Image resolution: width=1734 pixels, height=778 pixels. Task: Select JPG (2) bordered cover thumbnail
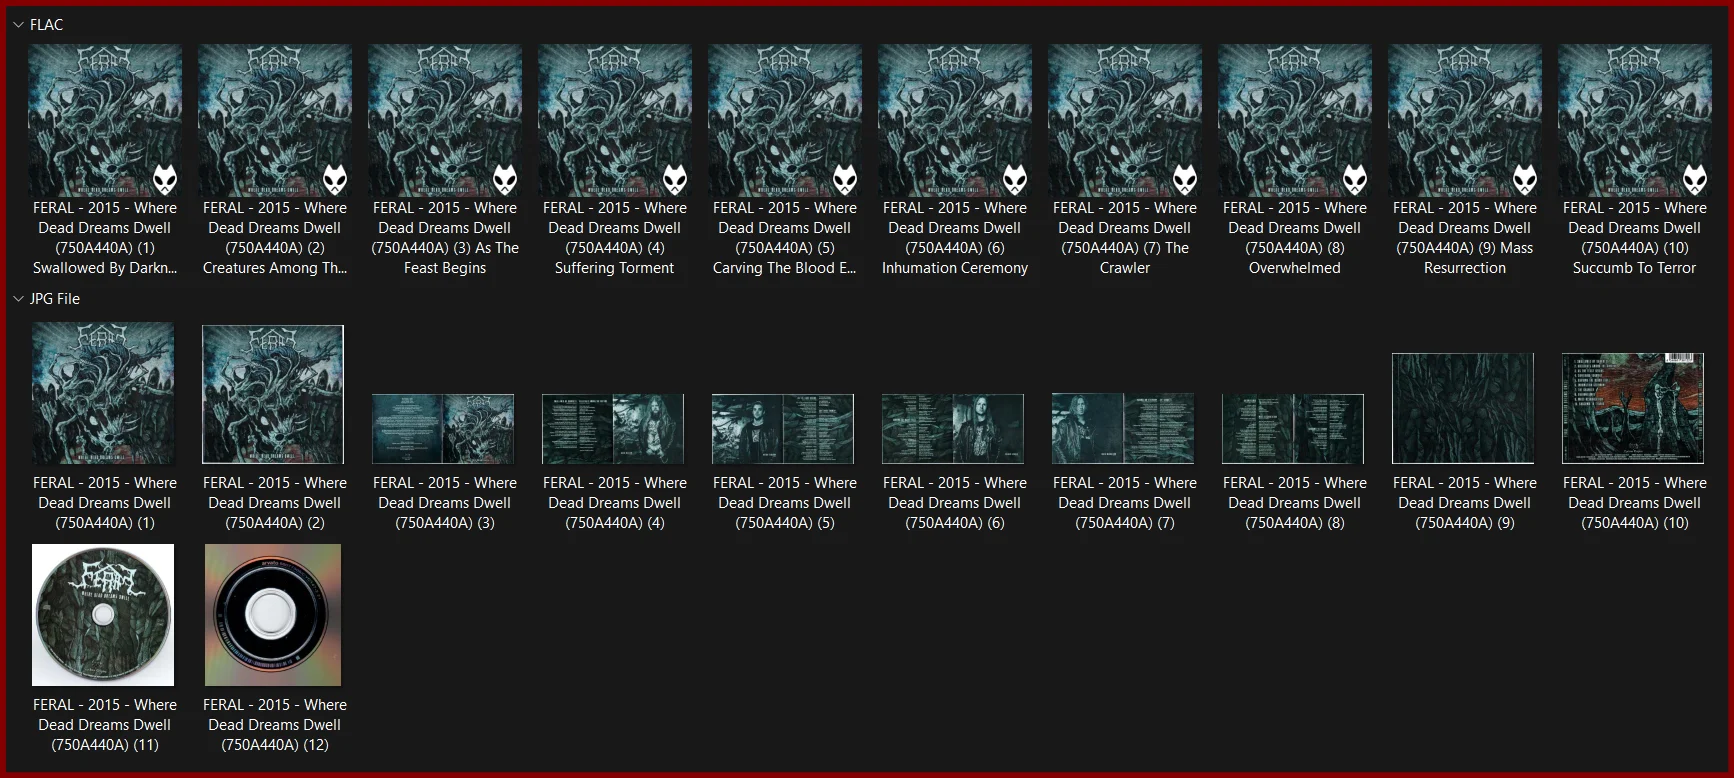click(273, 394)
